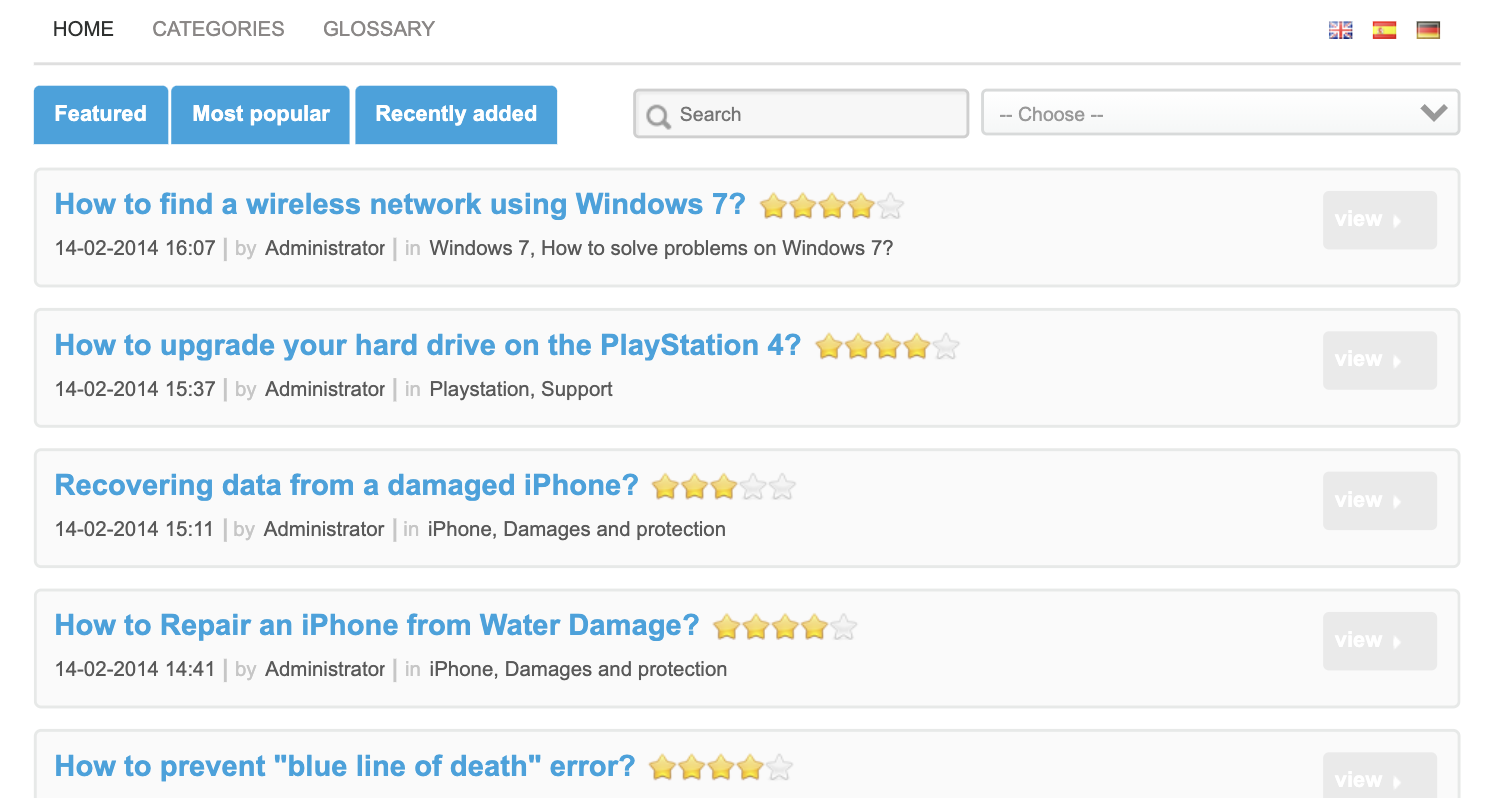The image size is (1496, 798).
Task: Open iPhone category in the Recovering data row
Action: pos(460,529)
